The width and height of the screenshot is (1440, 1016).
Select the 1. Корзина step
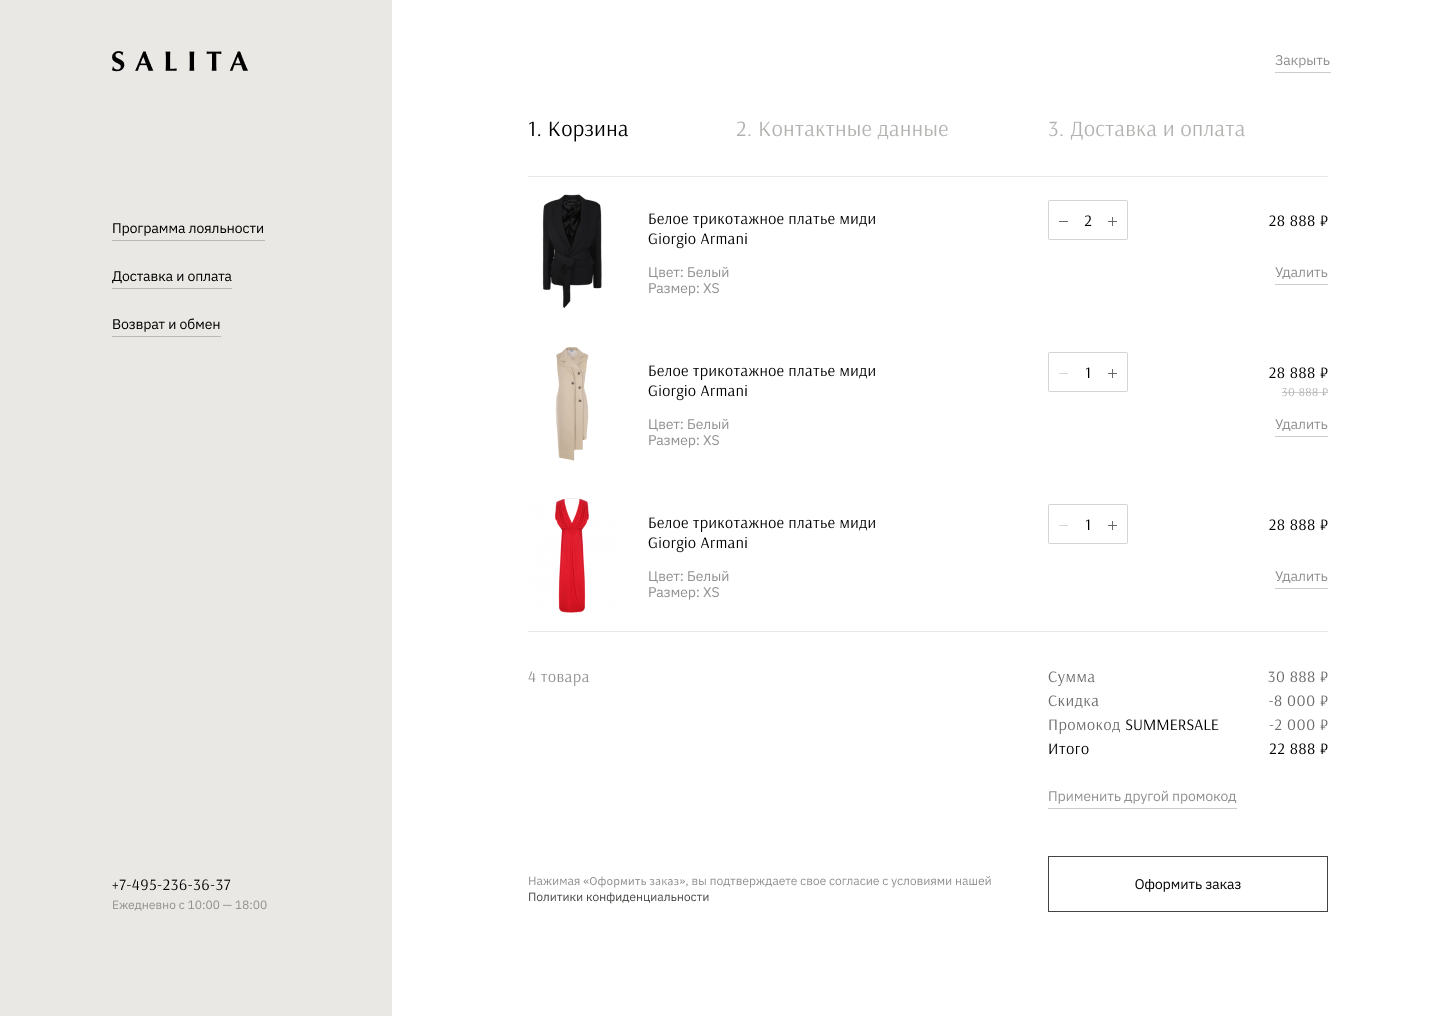(x=578, y=129)
